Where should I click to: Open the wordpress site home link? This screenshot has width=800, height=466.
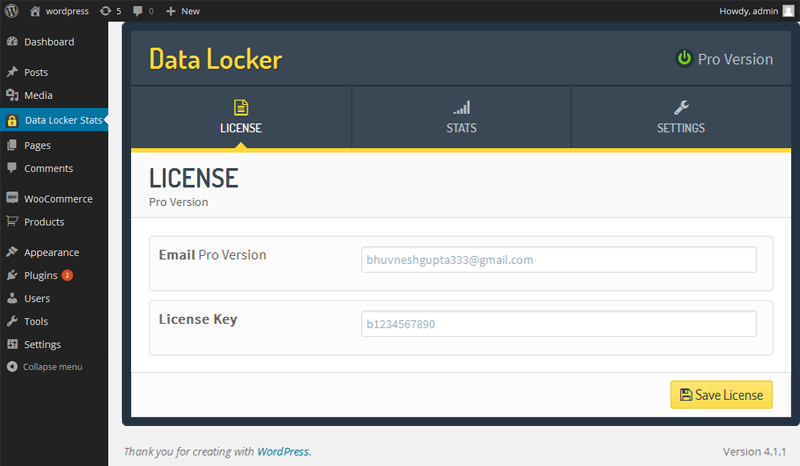pos(59,11)
